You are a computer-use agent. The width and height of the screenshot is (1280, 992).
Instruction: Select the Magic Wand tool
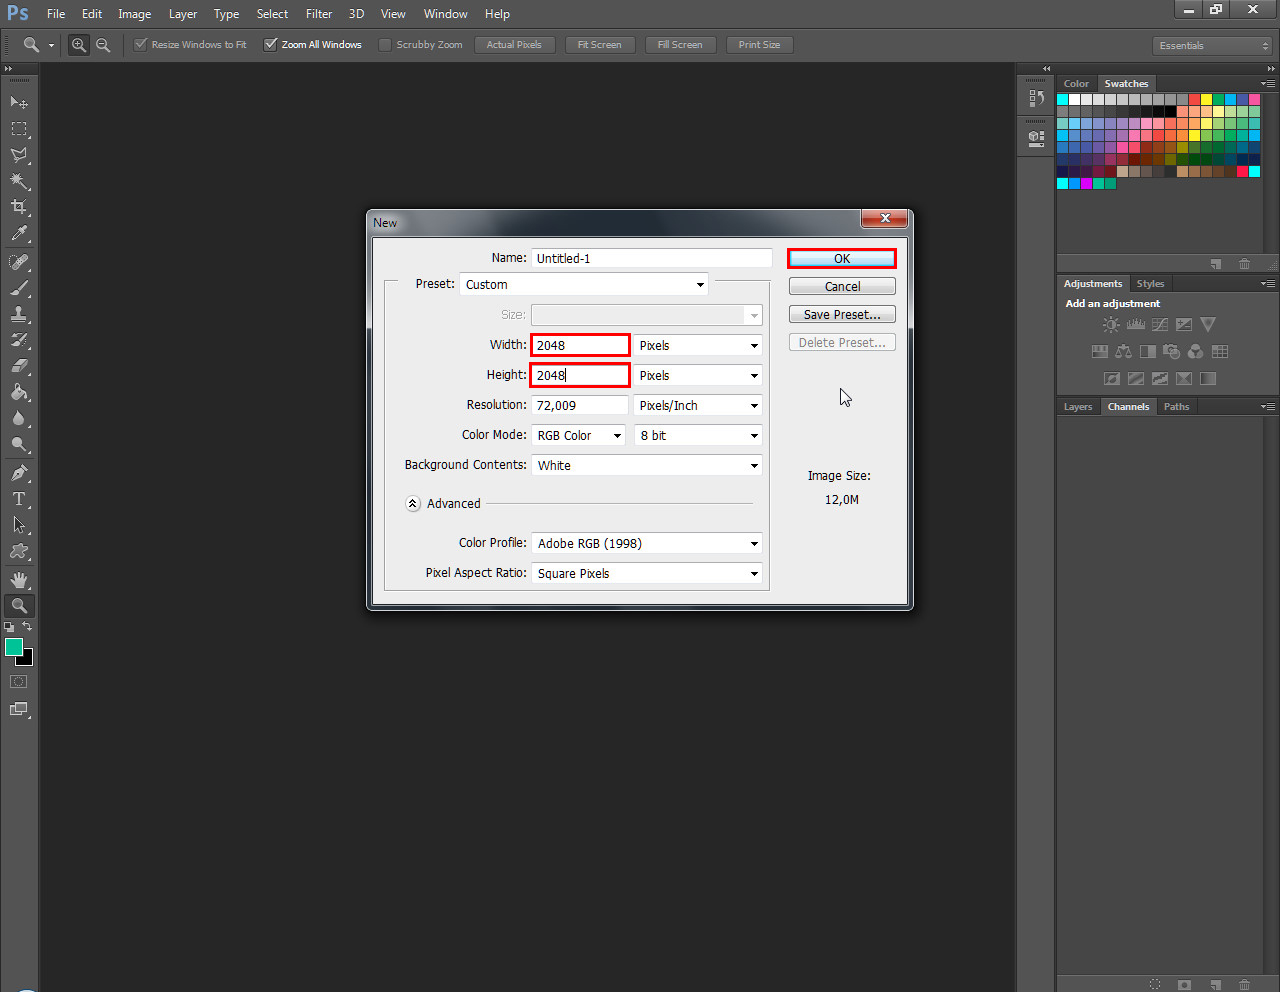click(19, 181)
